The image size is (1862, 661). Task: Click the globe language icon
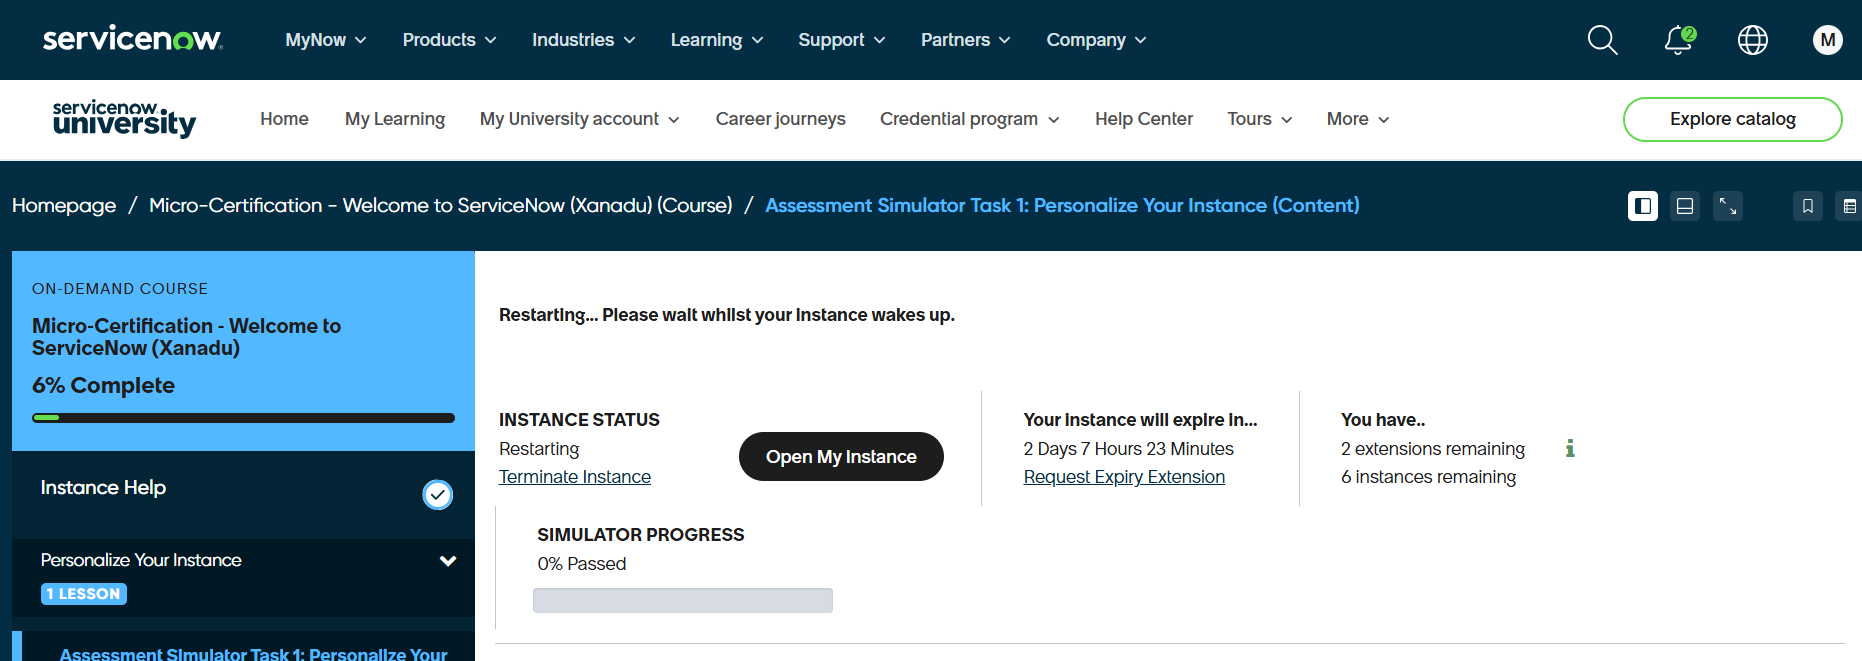click(1753, 40)
